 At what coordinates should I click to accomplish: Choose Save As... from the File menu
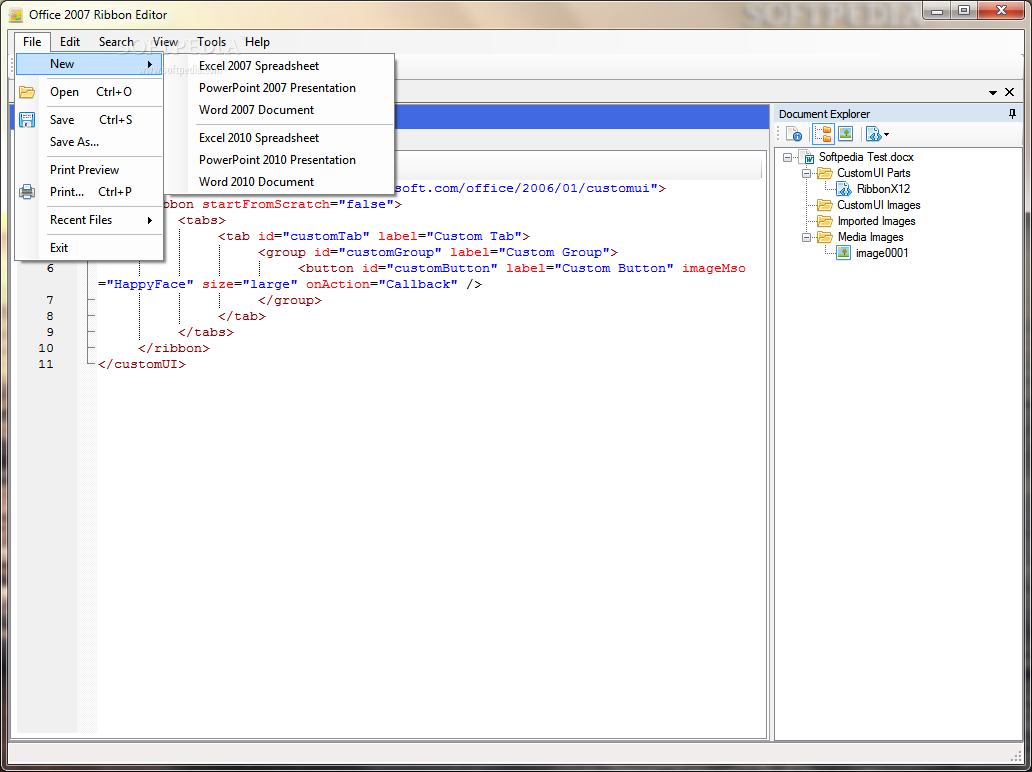tap(89, 142)
